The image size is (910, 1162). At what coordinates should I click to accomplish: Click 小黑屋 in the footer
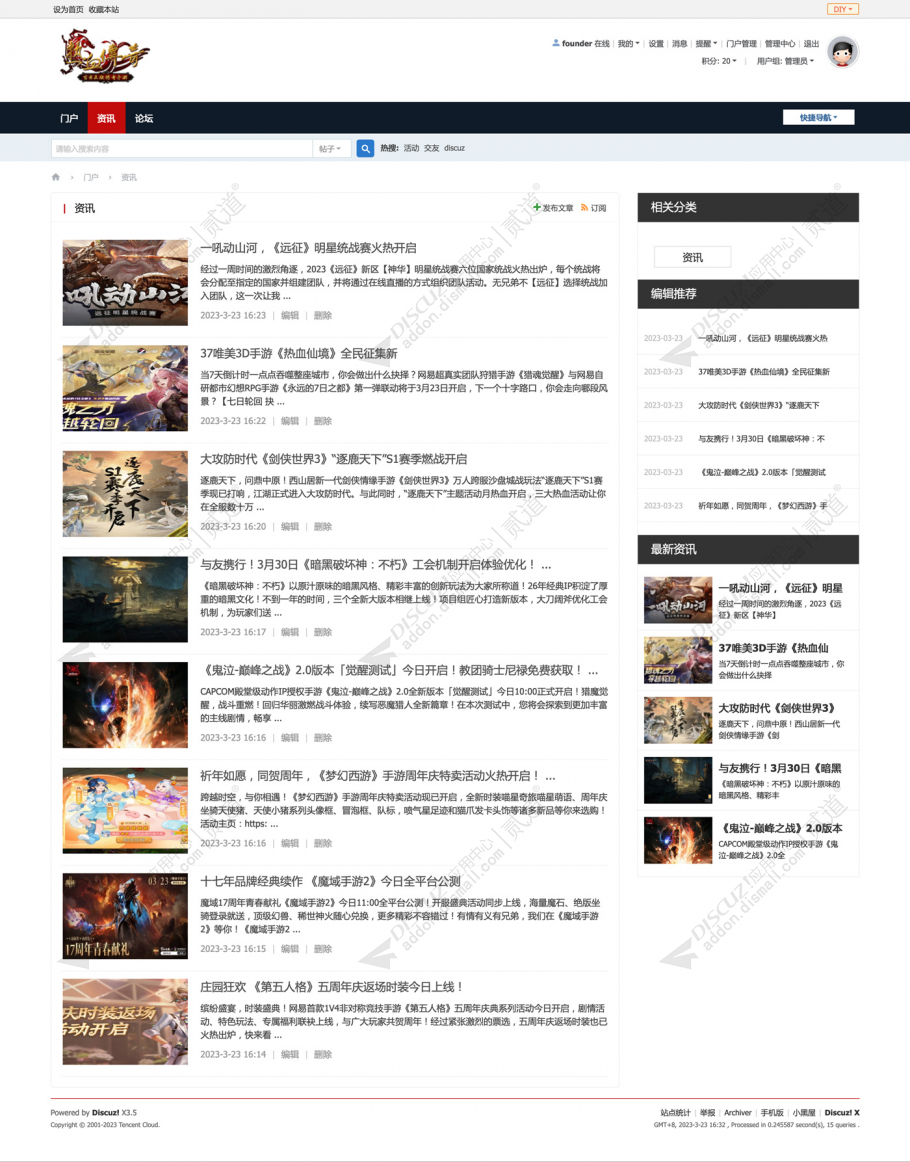pyautogui.click(x=804, y=1112)
